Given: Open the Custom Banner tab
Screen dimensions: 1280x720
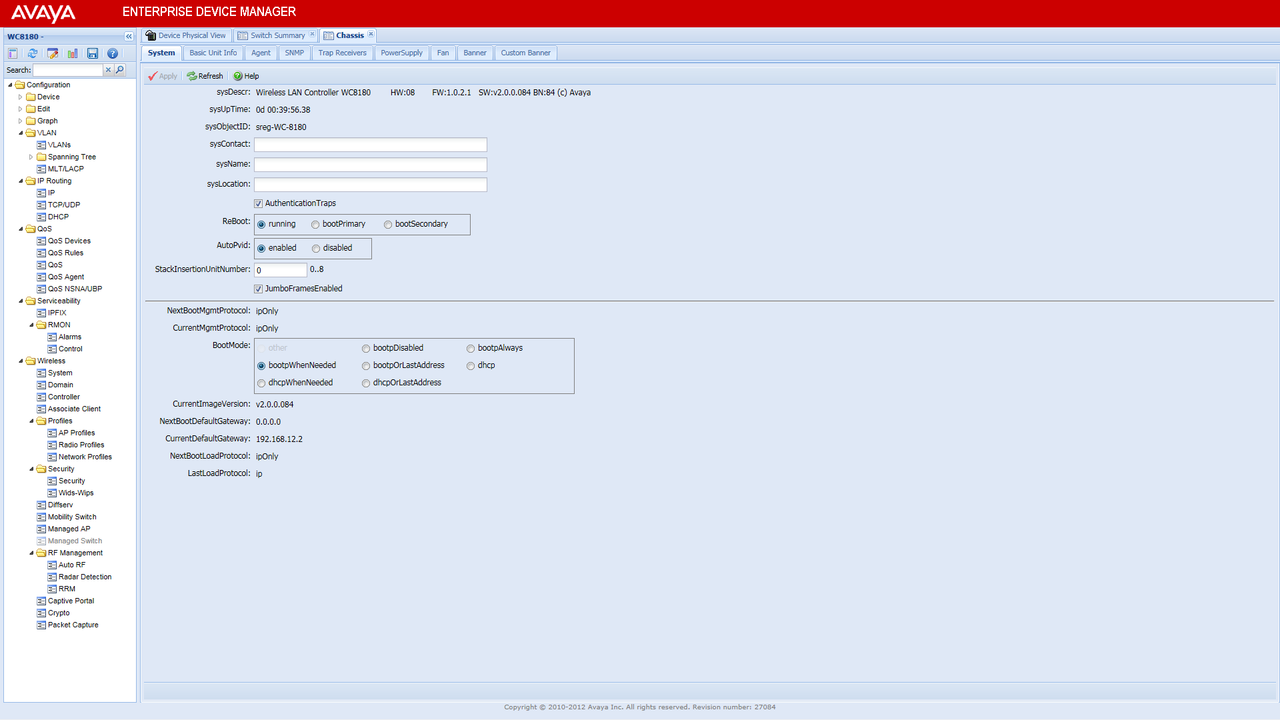Looking at the screenshot, I should (x=525, y=53).
